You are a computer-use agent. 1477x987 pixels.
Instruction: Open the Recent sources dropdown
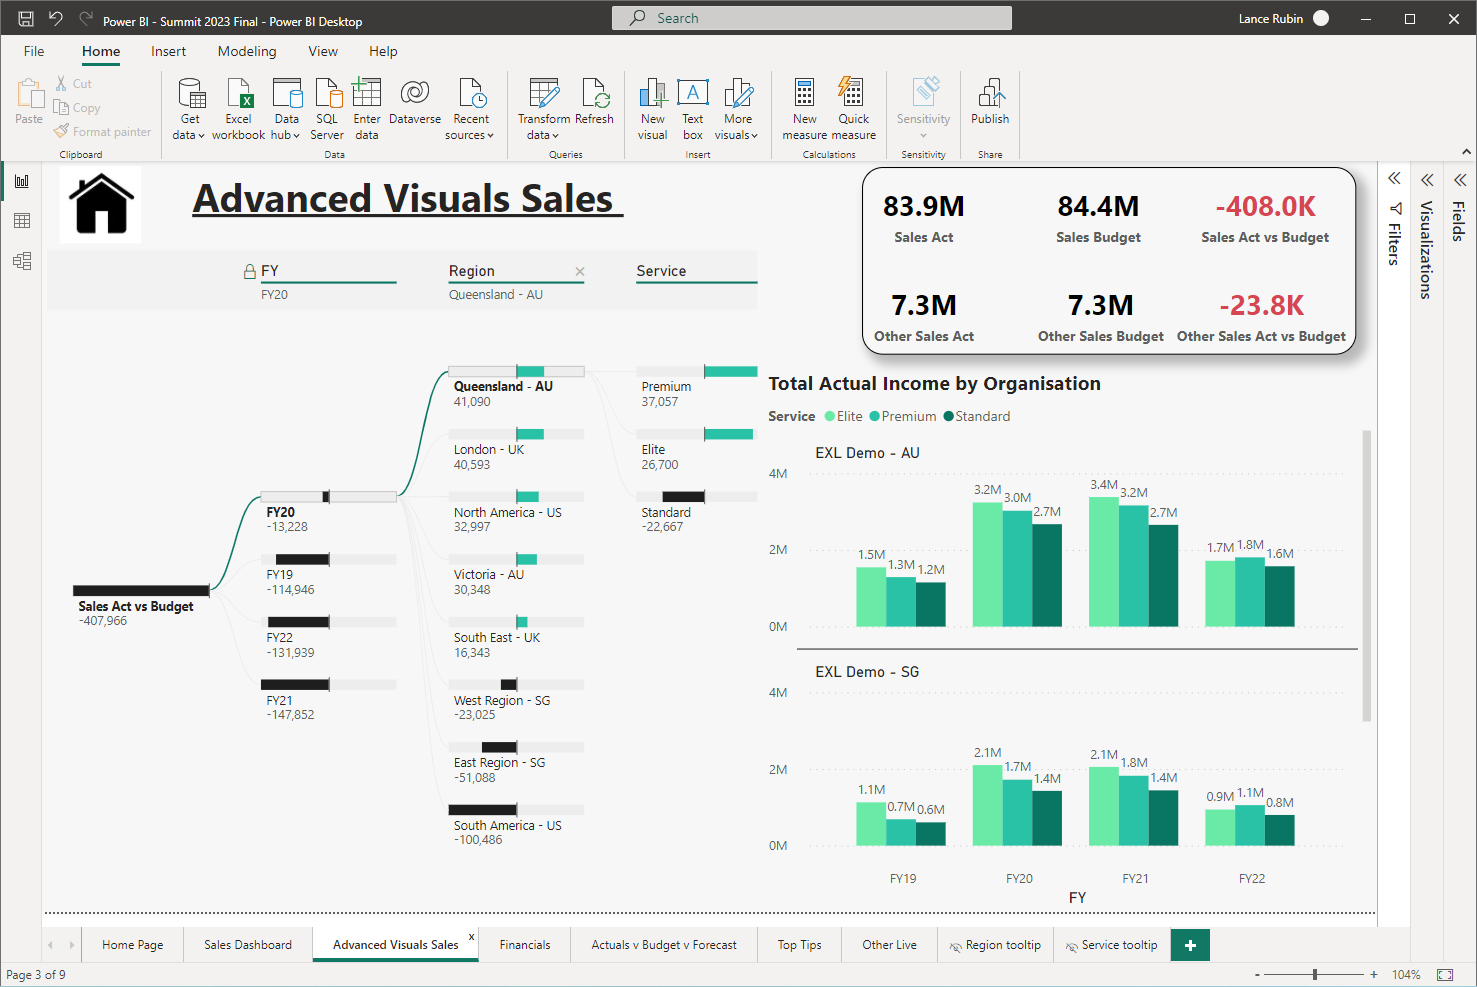point(470,109)
